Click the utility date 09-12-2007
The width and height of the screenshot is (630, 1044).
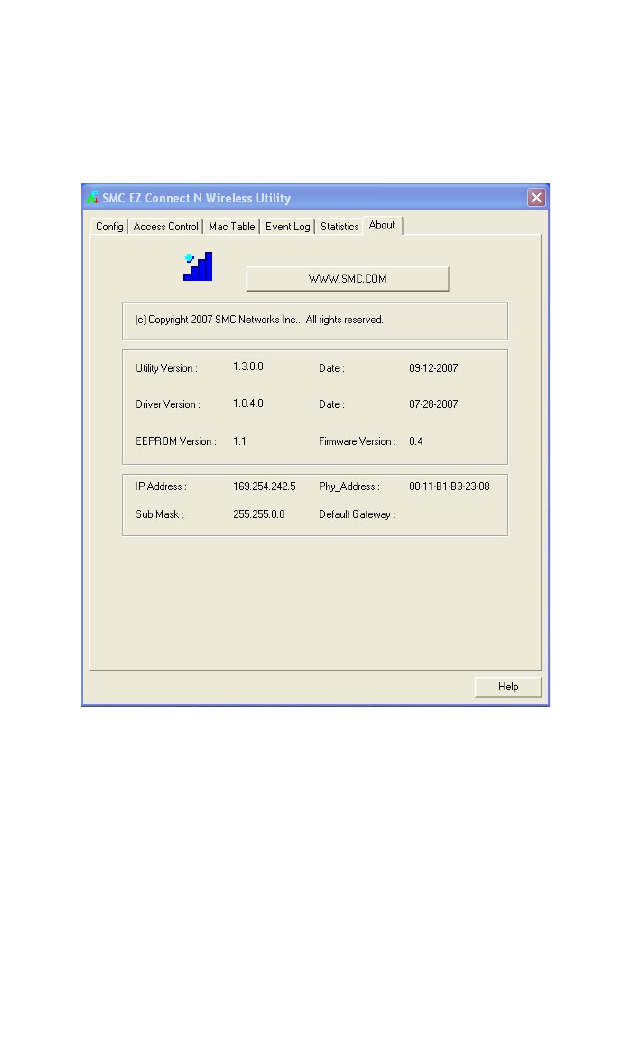coord(434,368)
